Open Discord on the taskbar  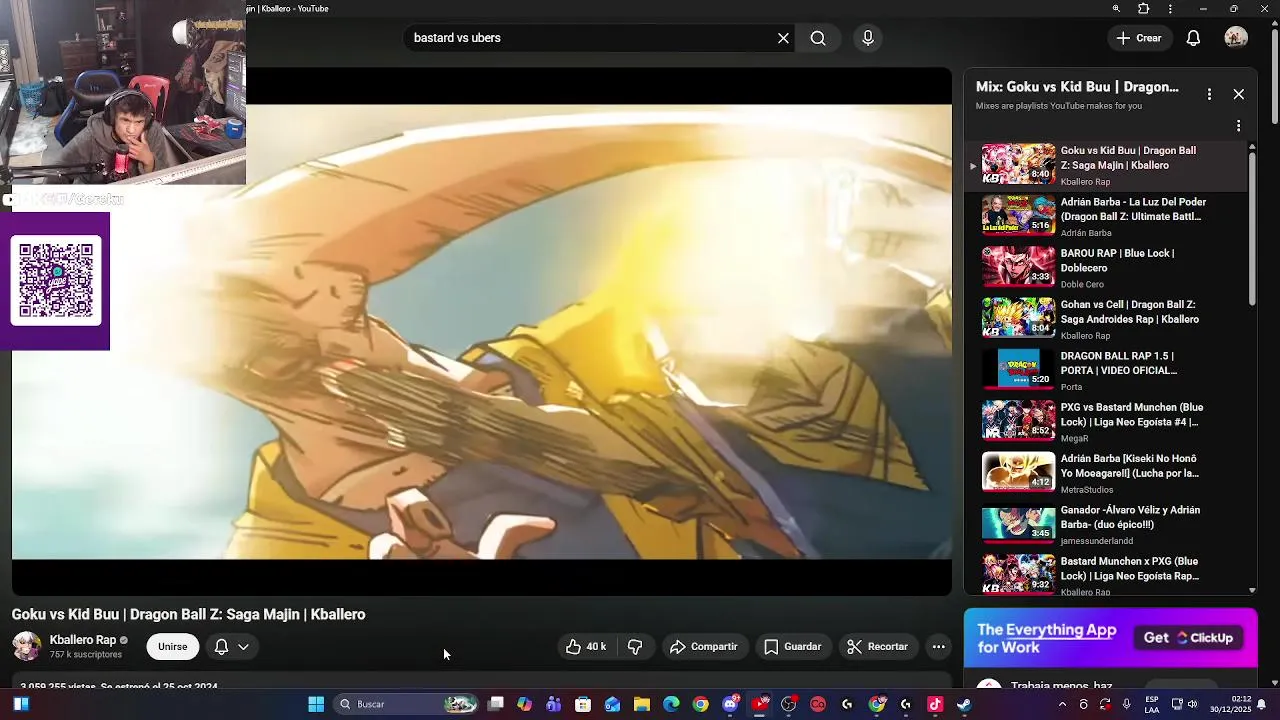click(730, 704)
